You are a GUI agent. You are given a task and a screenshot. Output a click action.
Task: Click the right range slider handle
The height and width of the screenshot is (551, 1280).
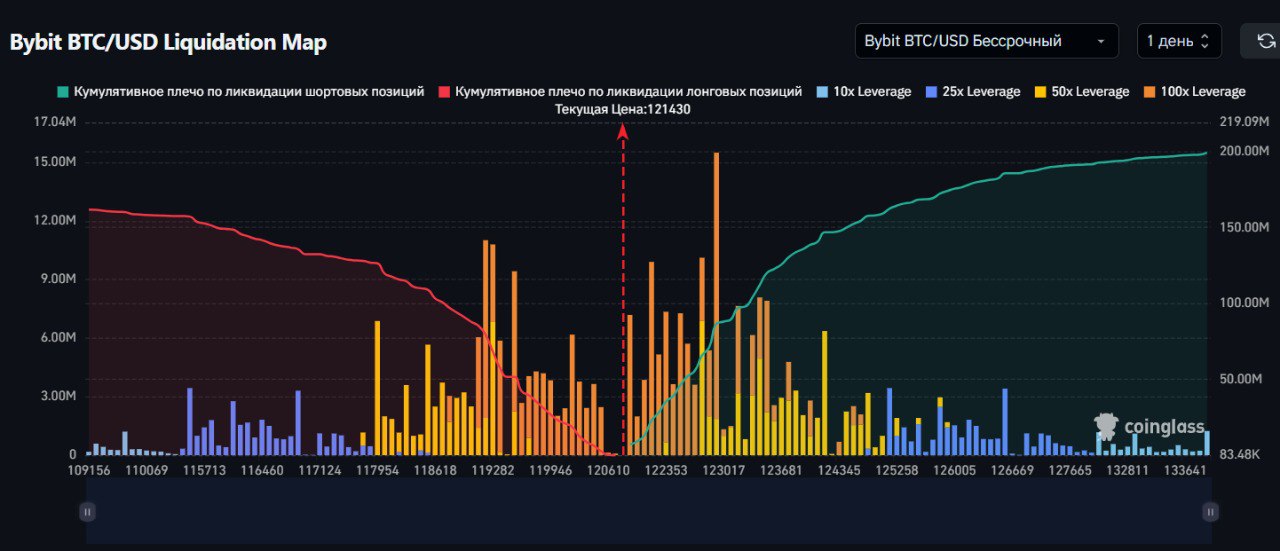pos(1210,512)
